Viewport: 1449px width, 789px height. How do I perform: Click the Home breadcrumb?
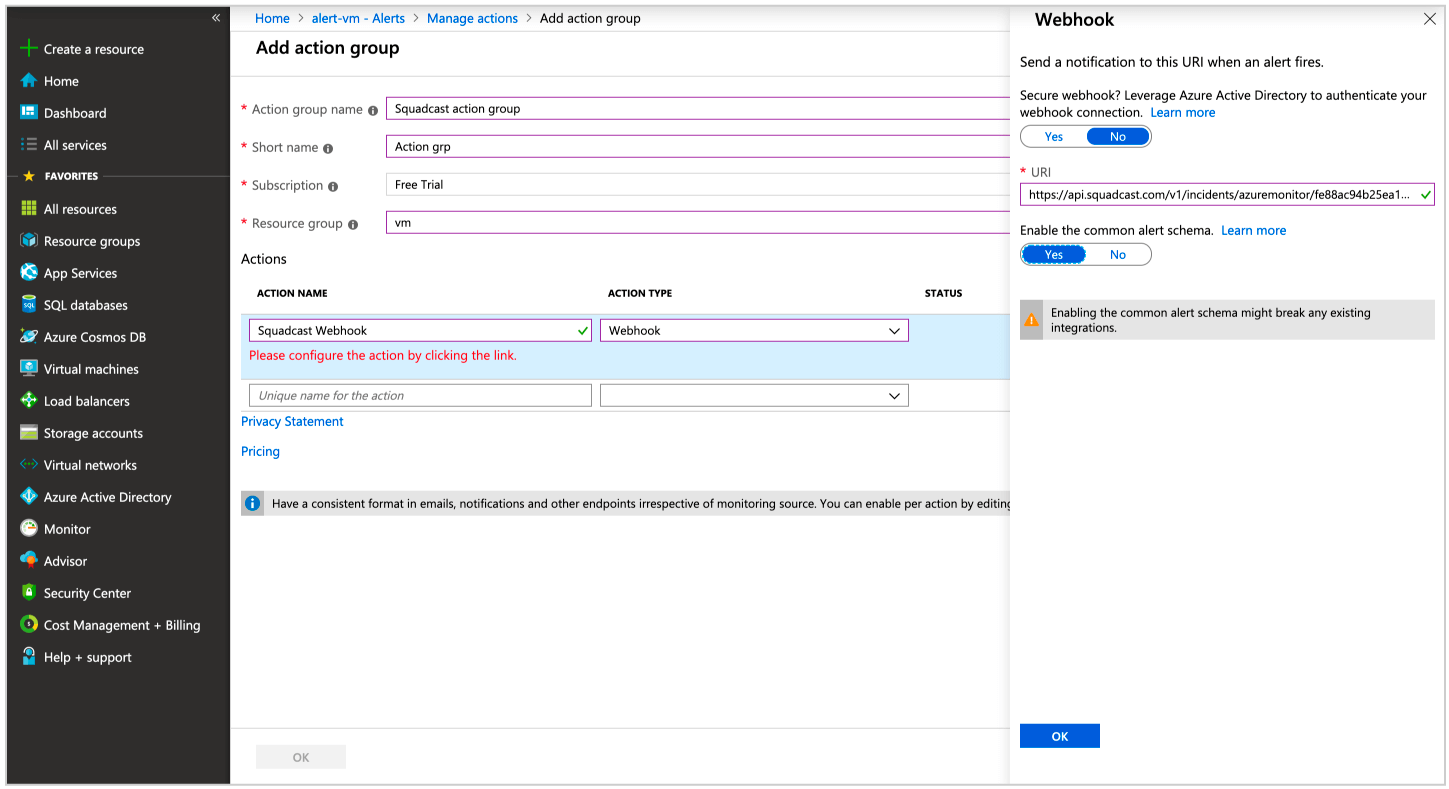(272, 18)
